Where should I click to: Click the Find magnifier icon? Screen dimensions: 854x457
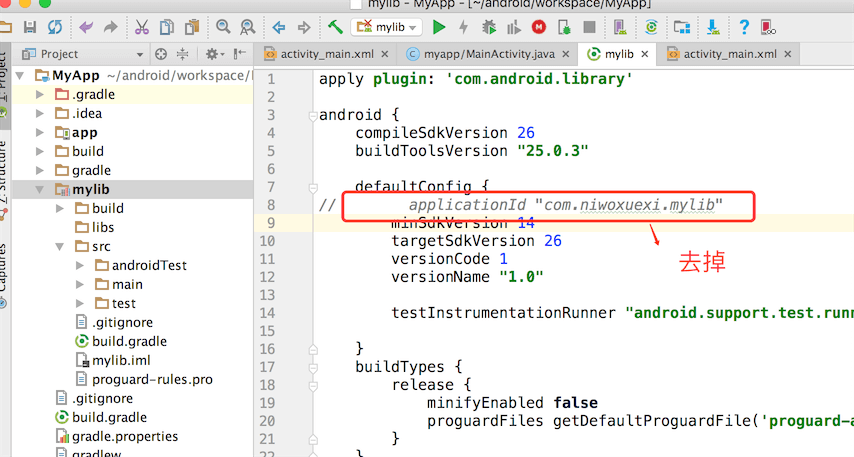click(x=223, y=27)
